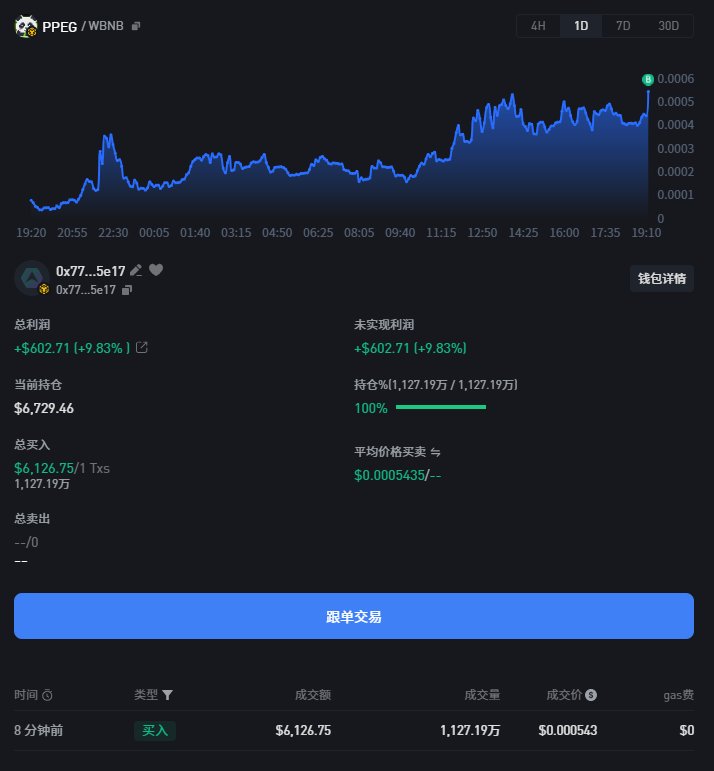Open the share icon next to 总利润
714x771 pixels.
coord(142,348)
